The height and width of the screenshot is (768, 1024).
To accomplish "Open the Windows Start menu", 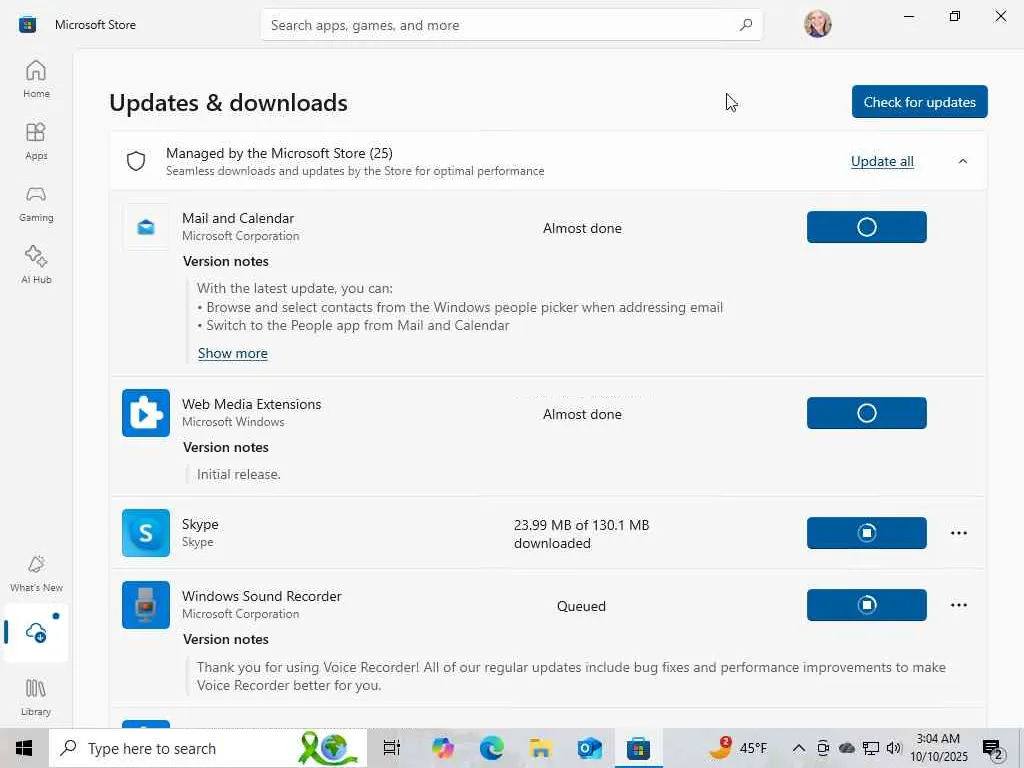I will (24, 748).
